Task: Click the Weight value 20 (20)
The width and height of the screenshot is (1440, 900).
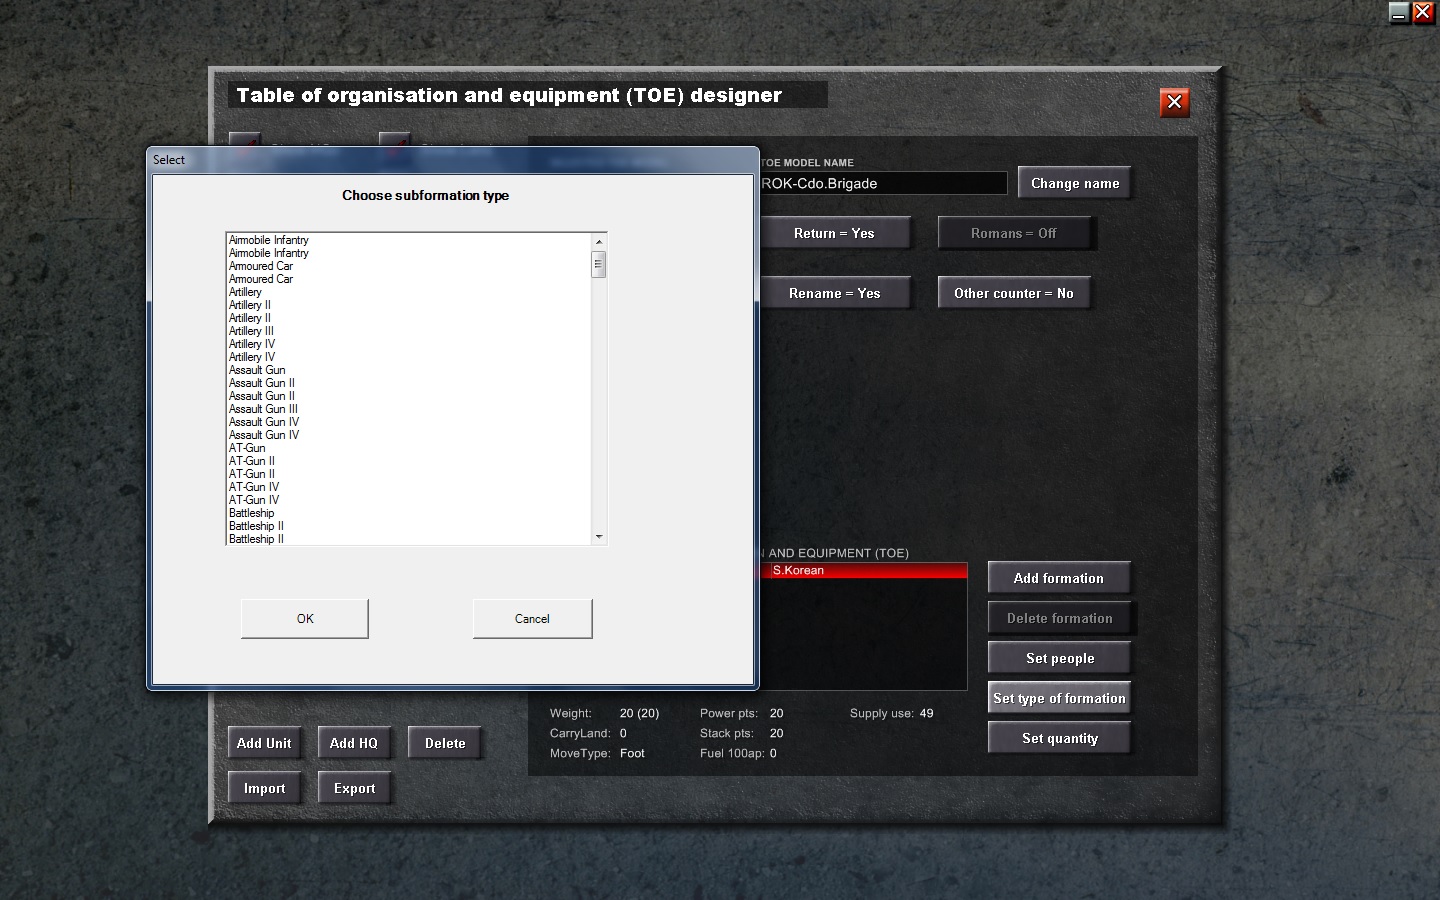Action: click(x=639, y=713)
